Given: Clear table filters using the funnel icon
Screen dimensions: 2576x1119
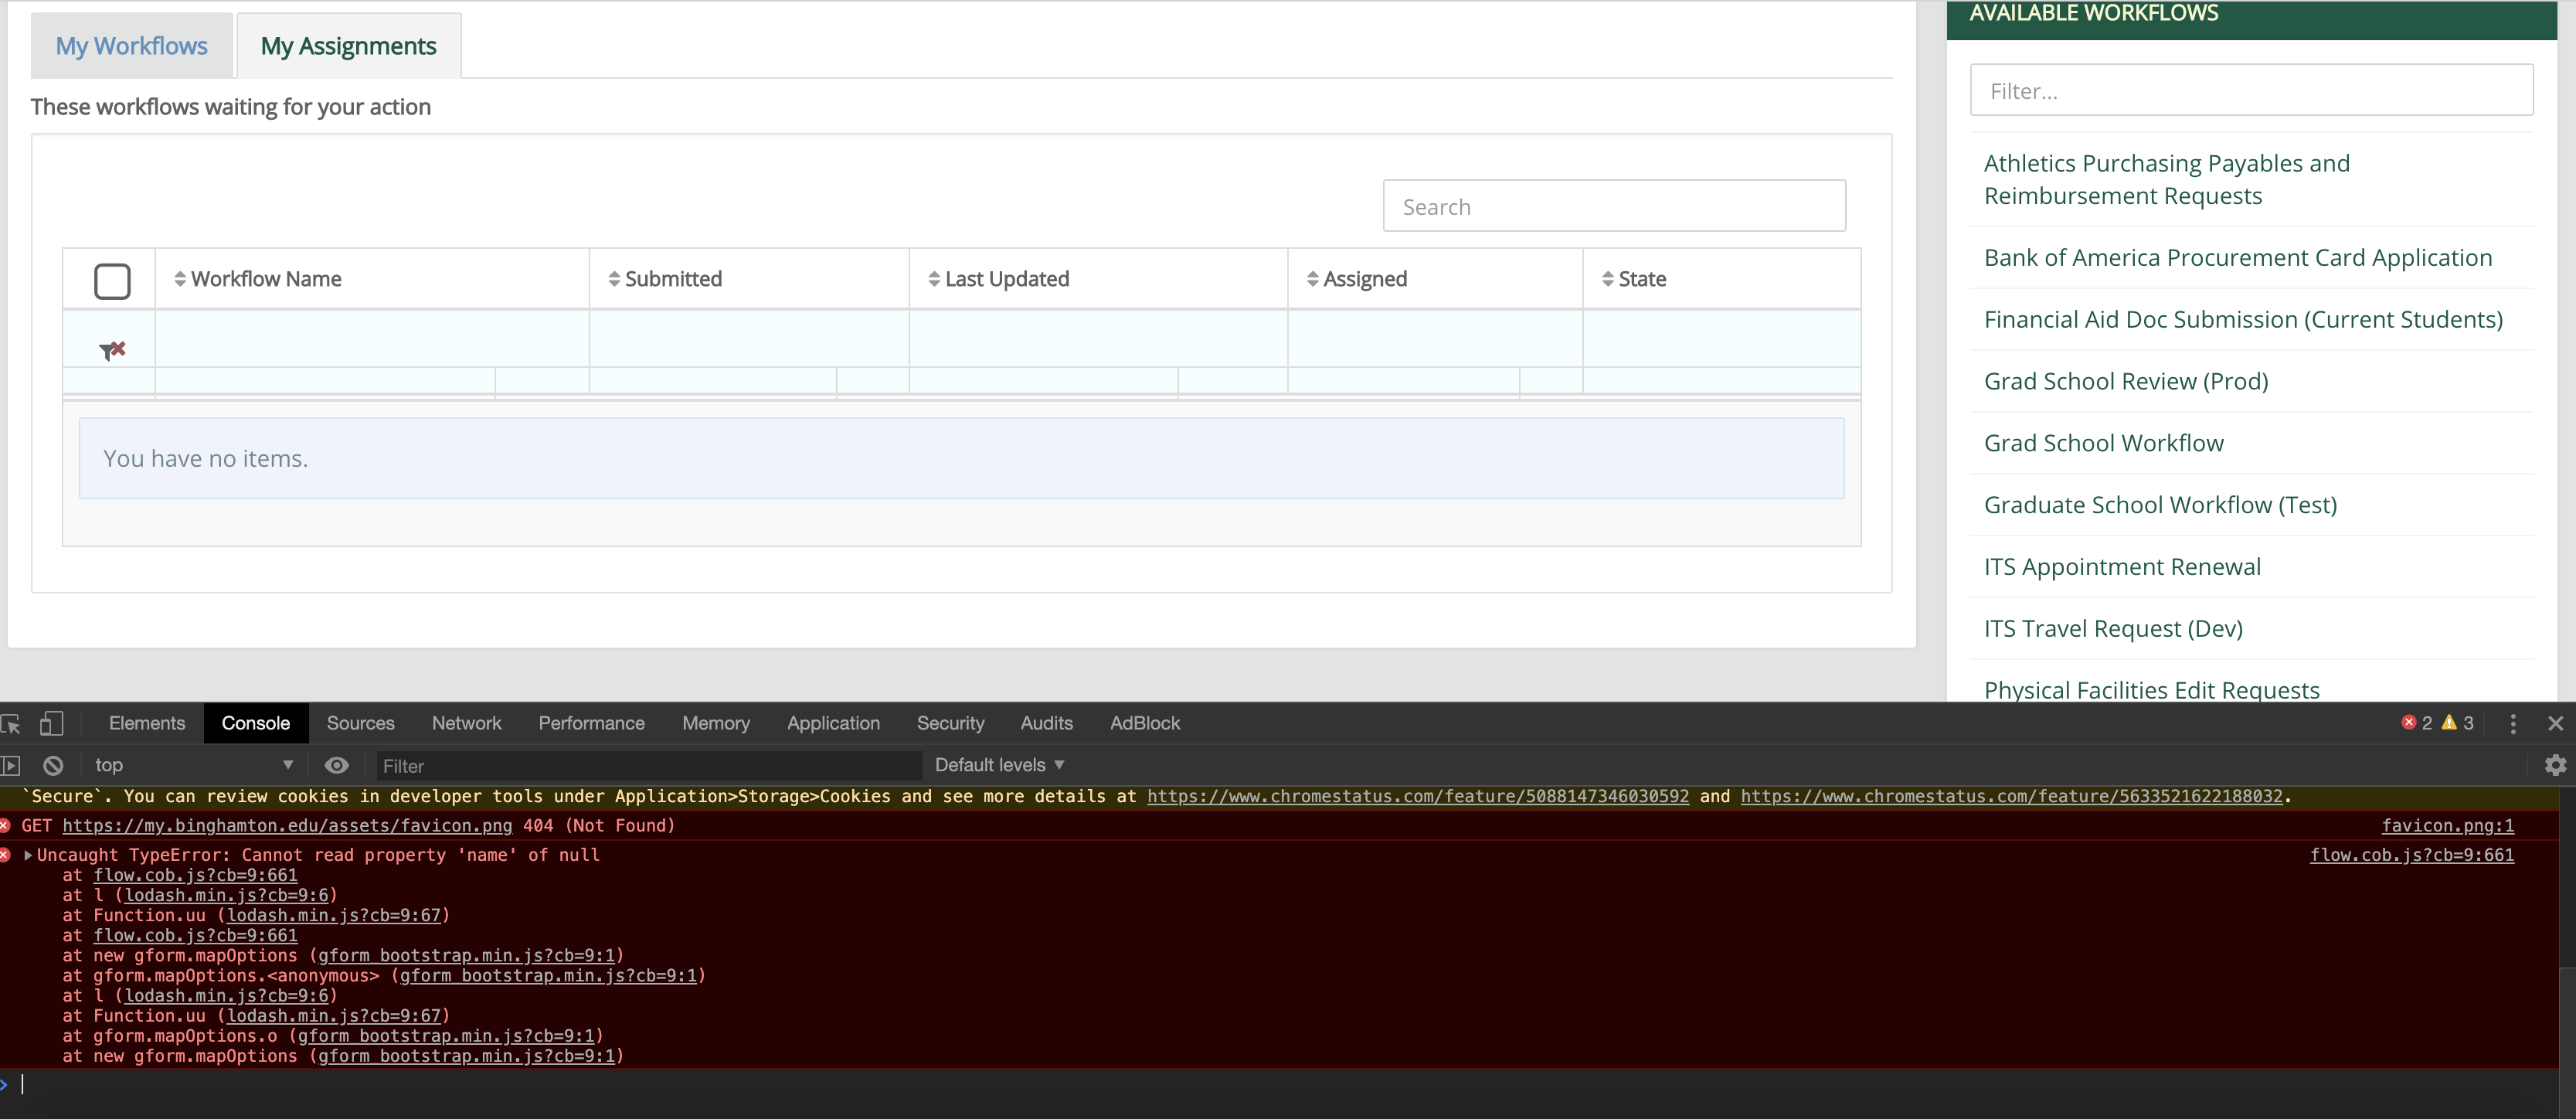Looking at the screenshot, I should [111, 349].
